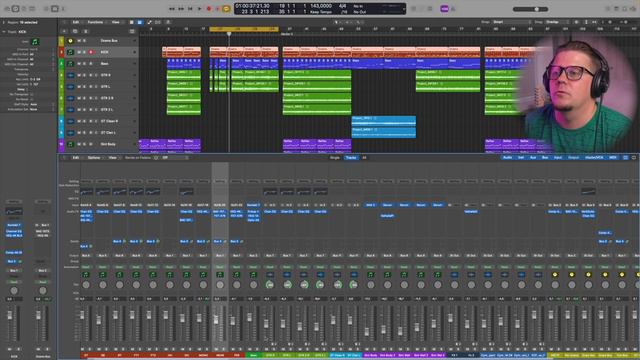This screenshot has height=360, width=640.
Task: Toggle the Show Automation icon in tracks toolbar
Action: (x=149, y=22)
